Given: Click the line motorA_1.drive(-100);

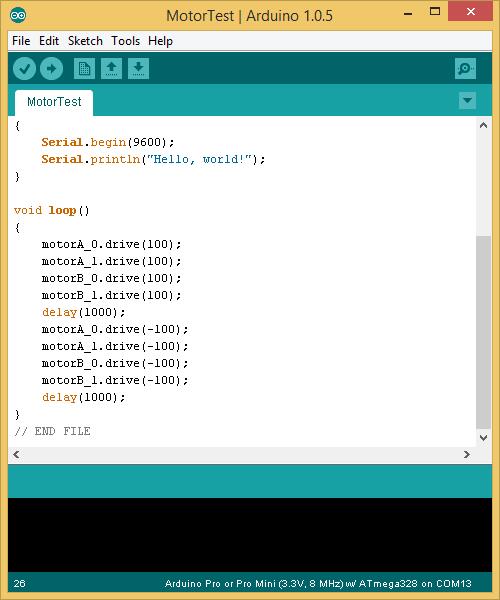Looking at the screenshot, I should [115, 346].
